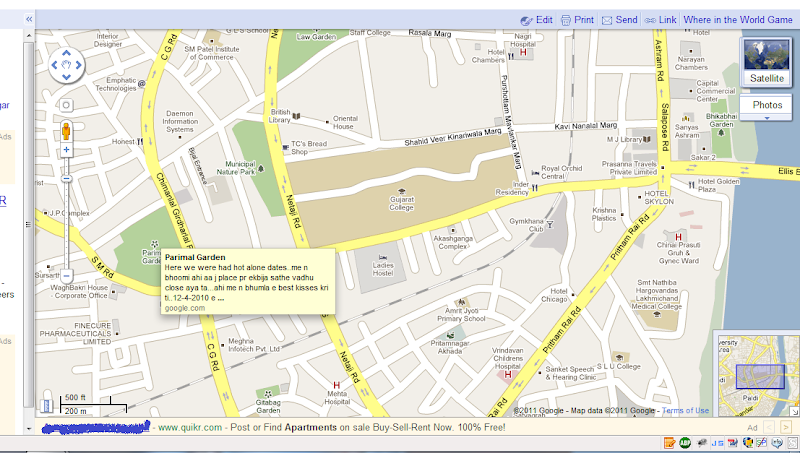Open the Link option

pyautogui.click(x=660, y=20)
